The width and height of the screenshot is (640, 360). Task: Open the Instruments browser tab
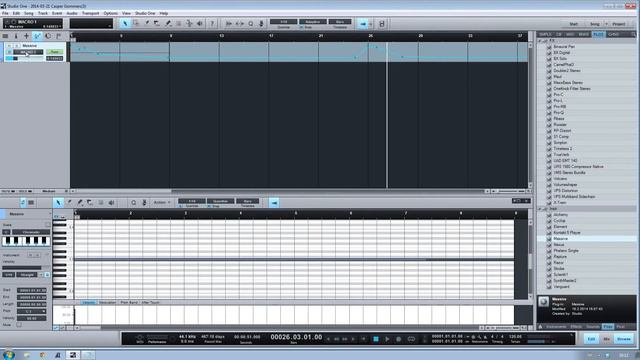click(x=556, y=327)
